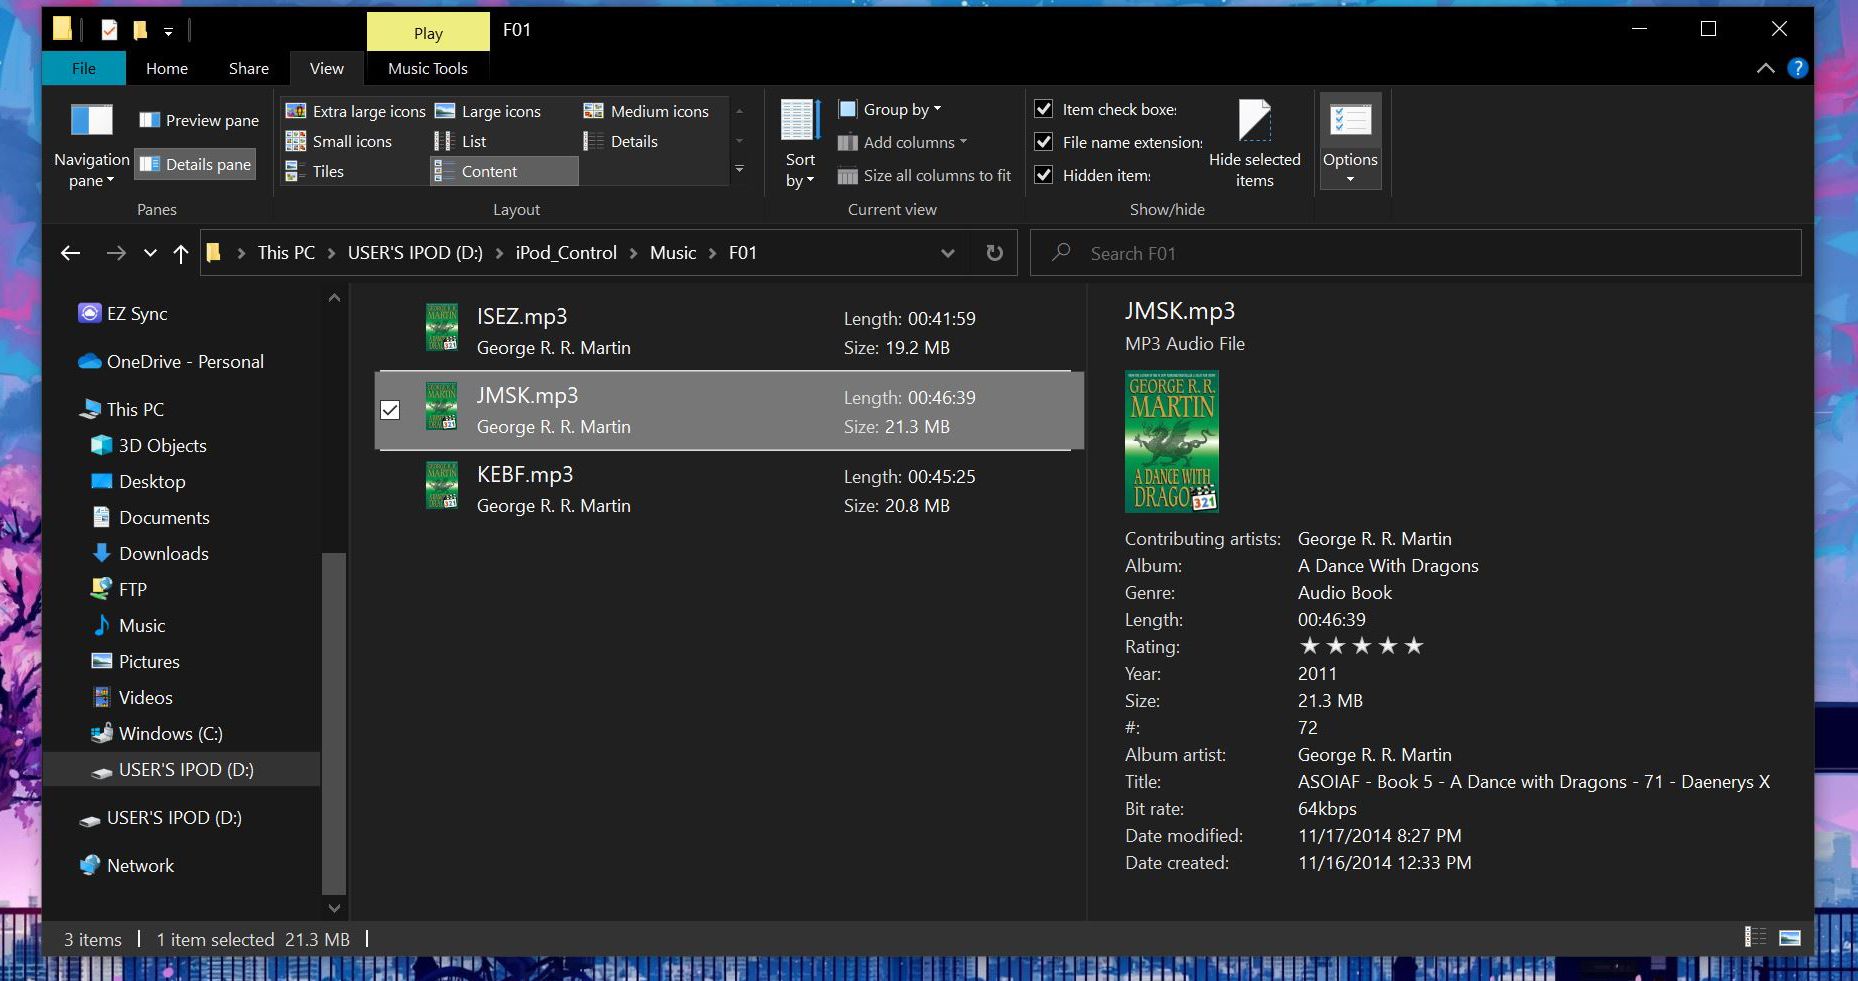Select the Details layout option

(633, 141)
